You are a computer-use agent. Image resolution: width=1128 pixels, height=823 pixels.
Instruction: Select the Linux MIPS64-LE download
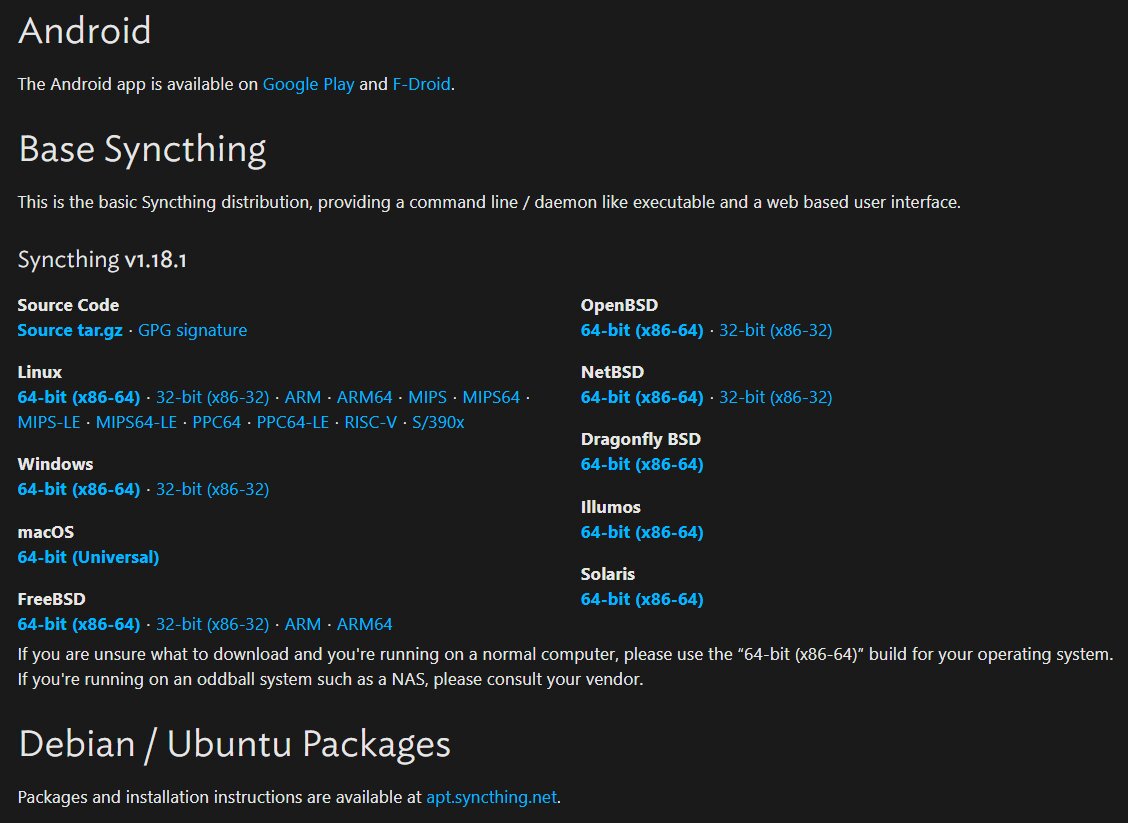click(x=136, y=422)
